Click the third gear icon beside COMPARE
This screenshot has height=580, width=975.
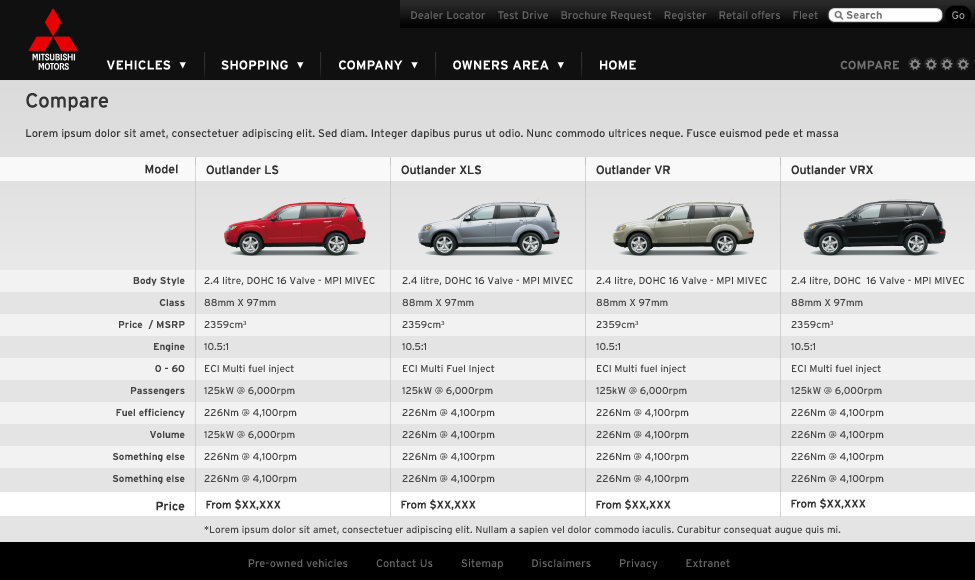947,65
